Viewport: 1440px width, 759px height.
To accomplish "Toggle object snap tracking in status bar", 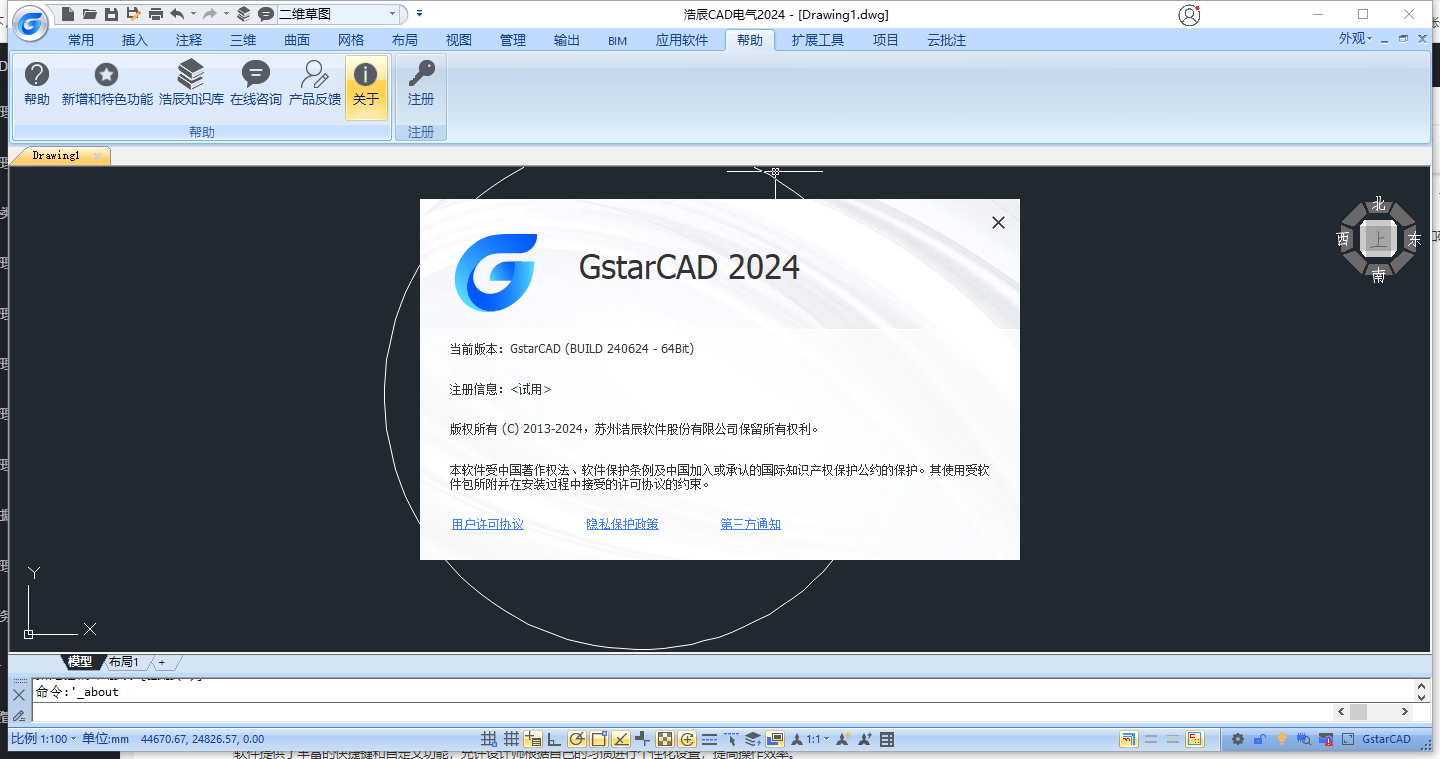I will click(x=621, y=740).
